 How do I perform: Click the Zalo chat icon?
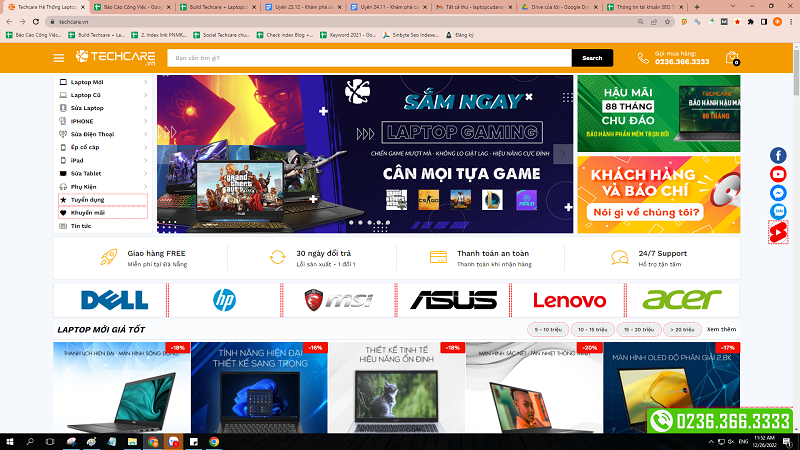(x=778, y=211)
